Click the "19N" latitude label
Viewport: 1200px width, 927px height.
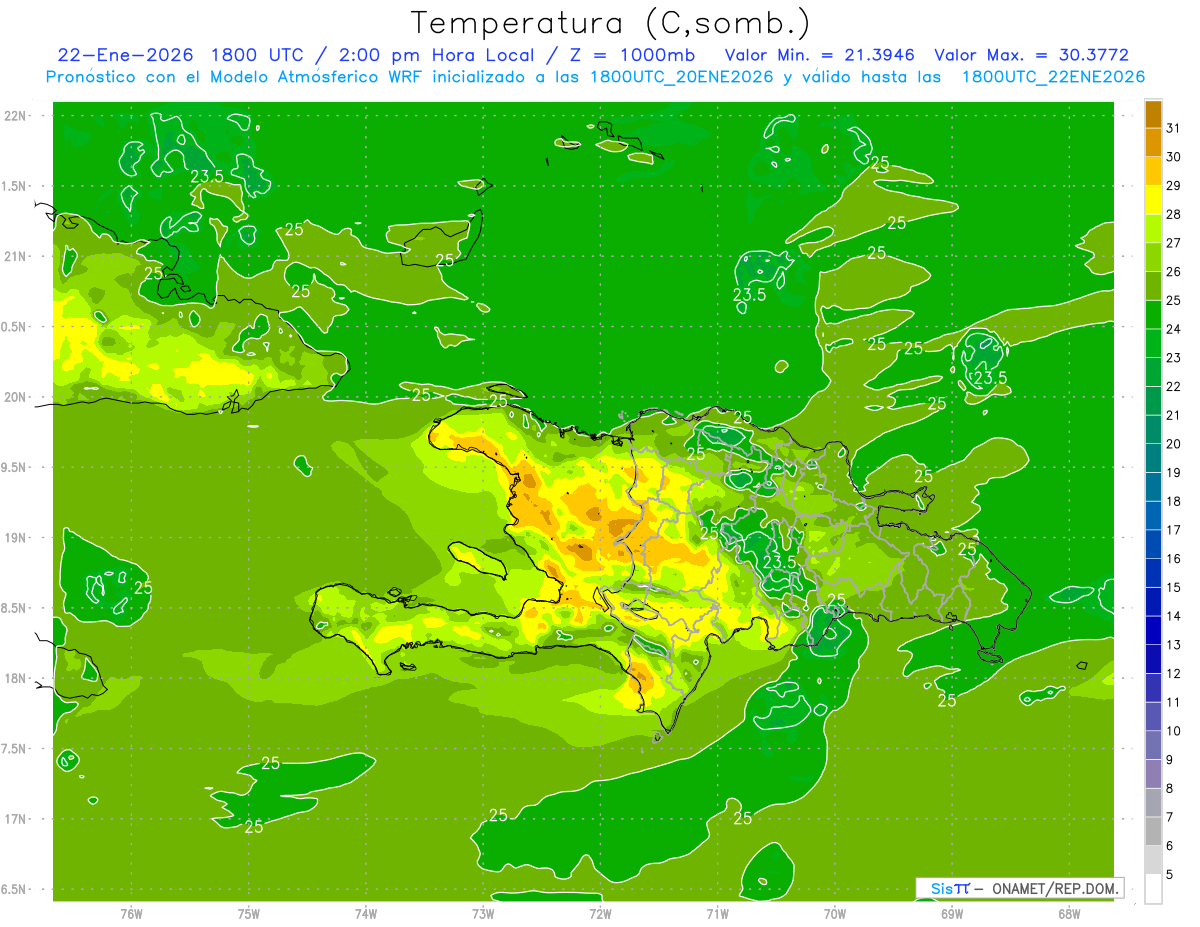click(17, 538)
